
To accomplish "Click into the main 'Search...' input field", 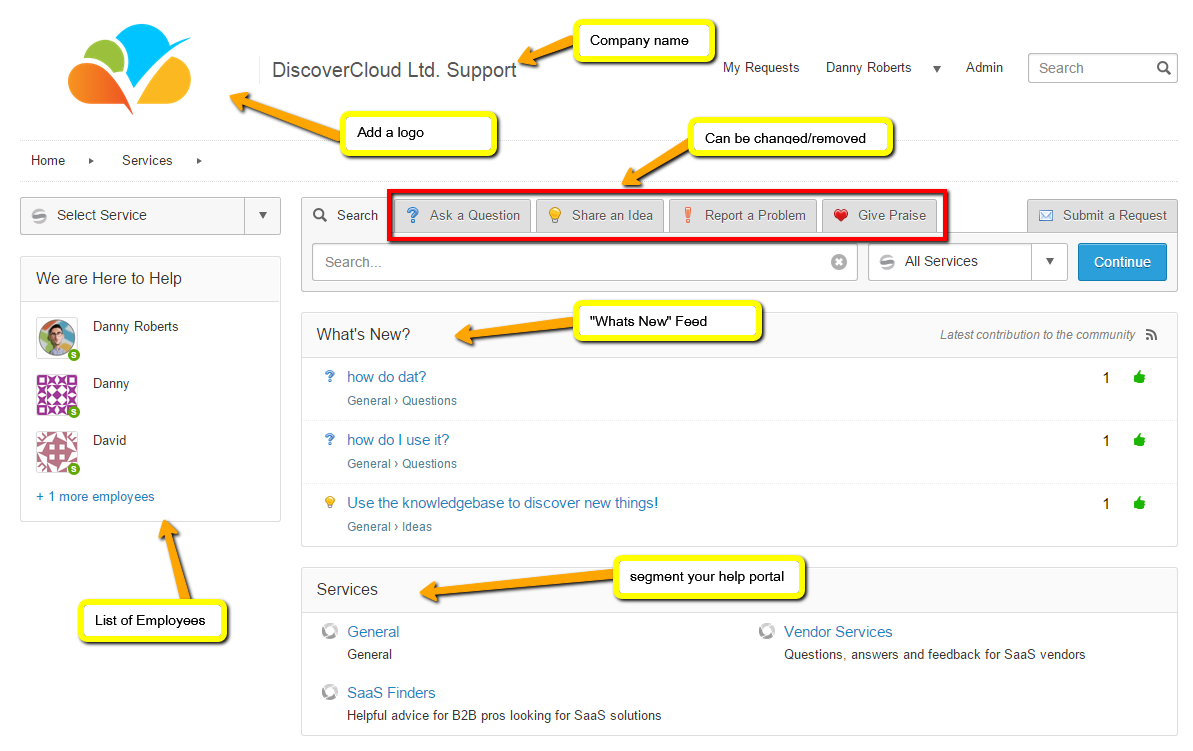I will (570, 262).
